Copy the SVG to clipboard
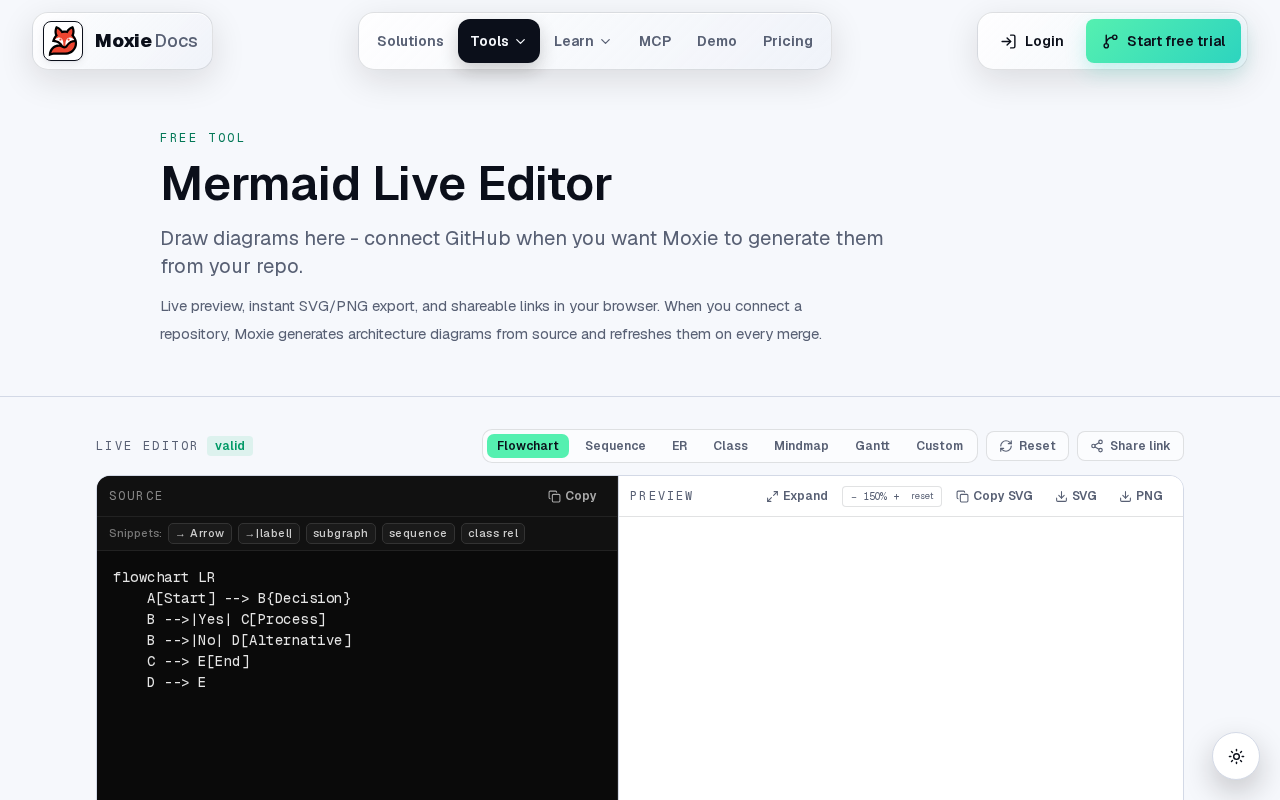This screenshot has height=800, width=1280. click(x=994, y=496)
